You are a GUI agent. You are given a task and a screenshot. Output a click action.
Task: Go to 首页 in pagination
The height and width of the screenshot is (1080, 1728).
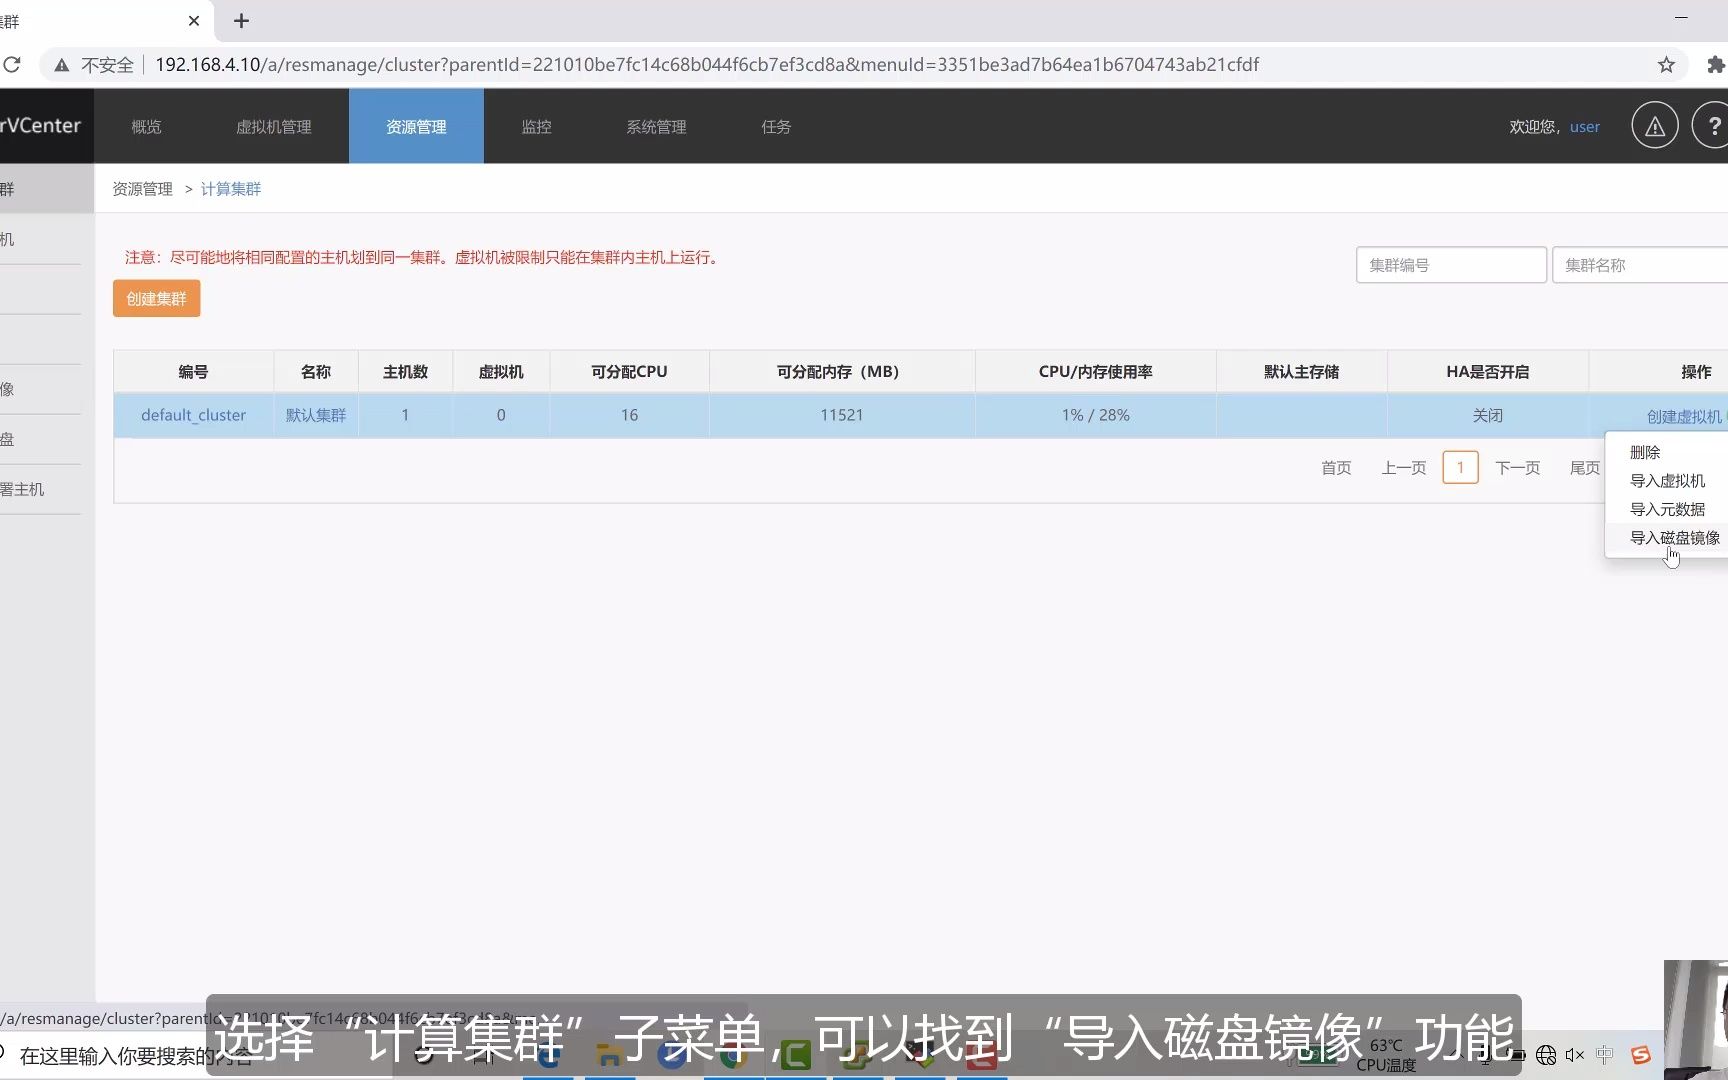pos(1336,468)
